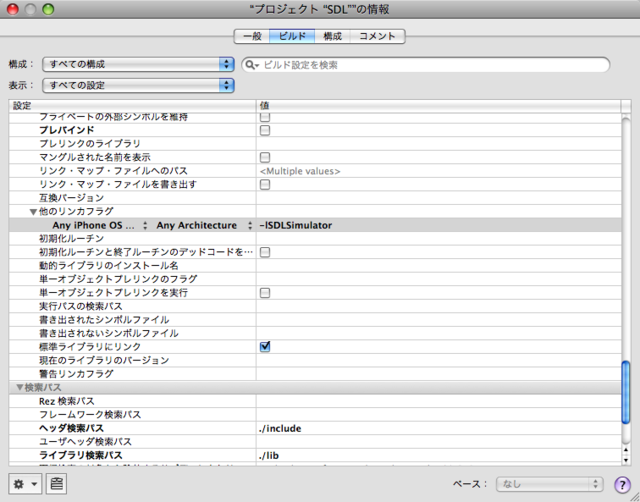Select the ユーザヘッダ検索パス row

315,442
